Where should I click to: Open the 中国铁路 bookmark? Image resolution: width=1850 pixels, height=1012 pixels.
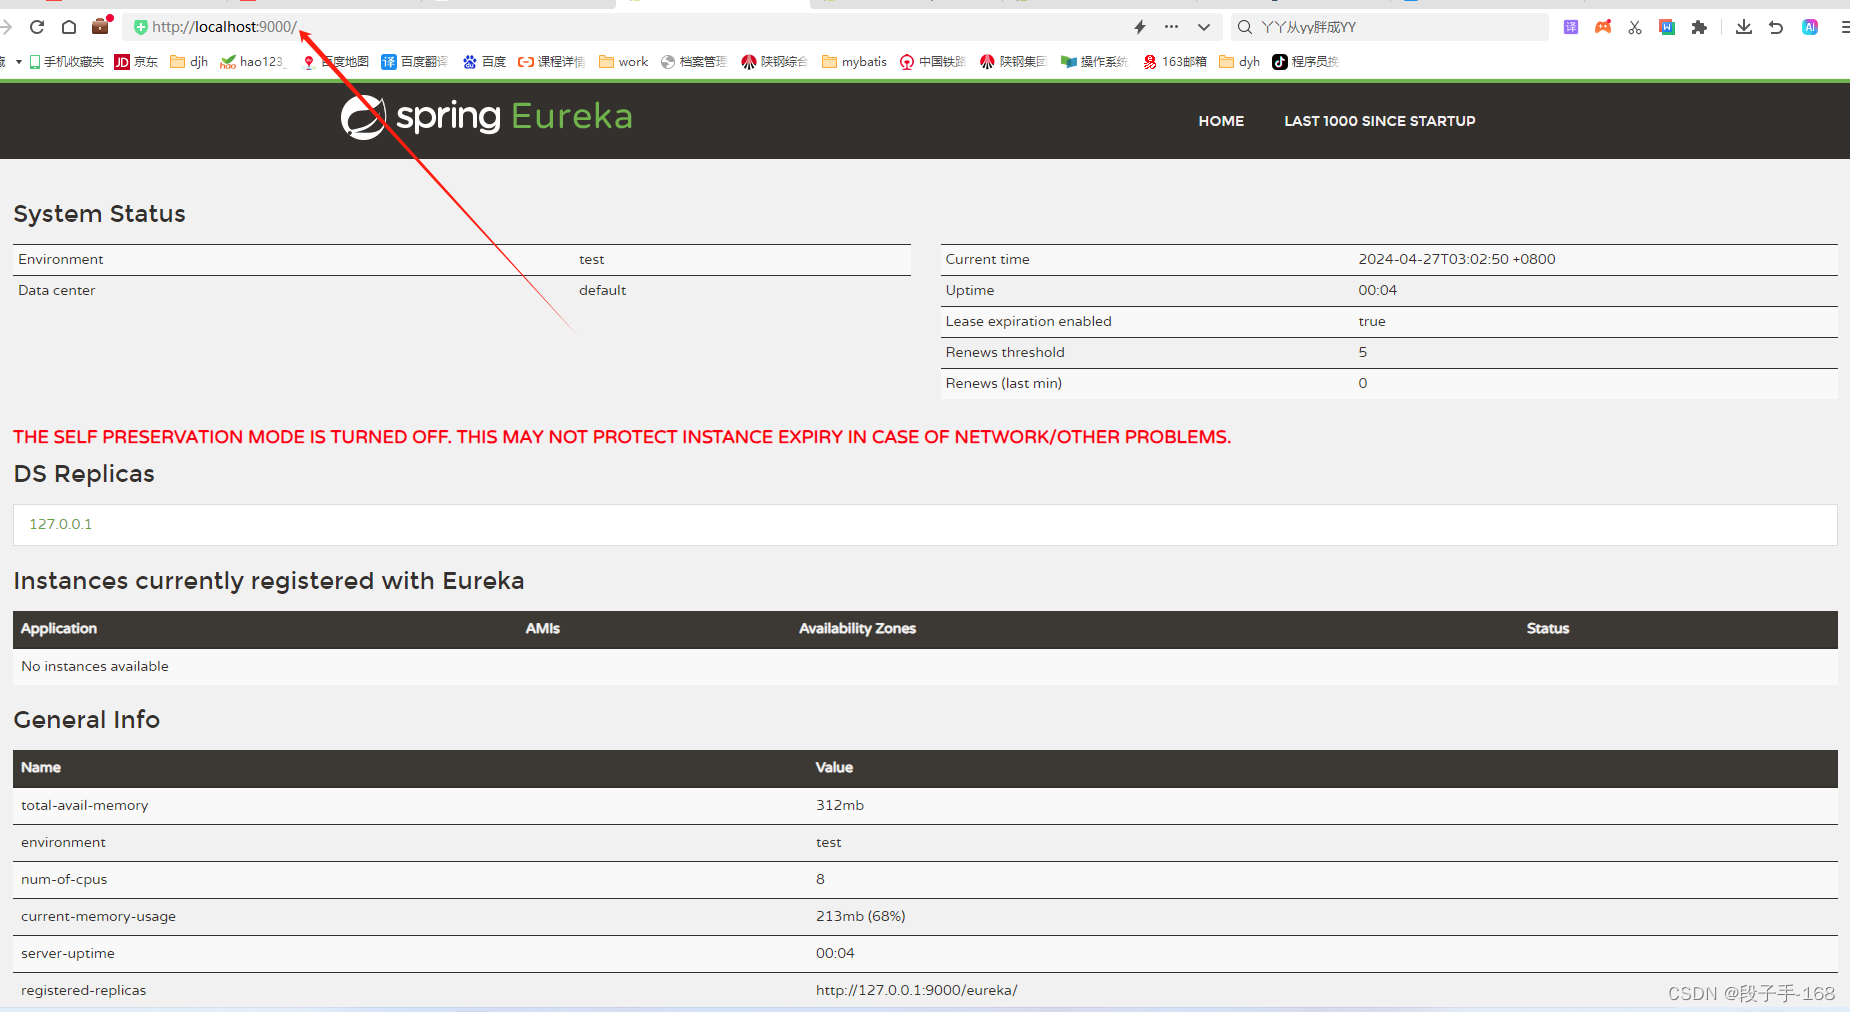pos(933,62)
